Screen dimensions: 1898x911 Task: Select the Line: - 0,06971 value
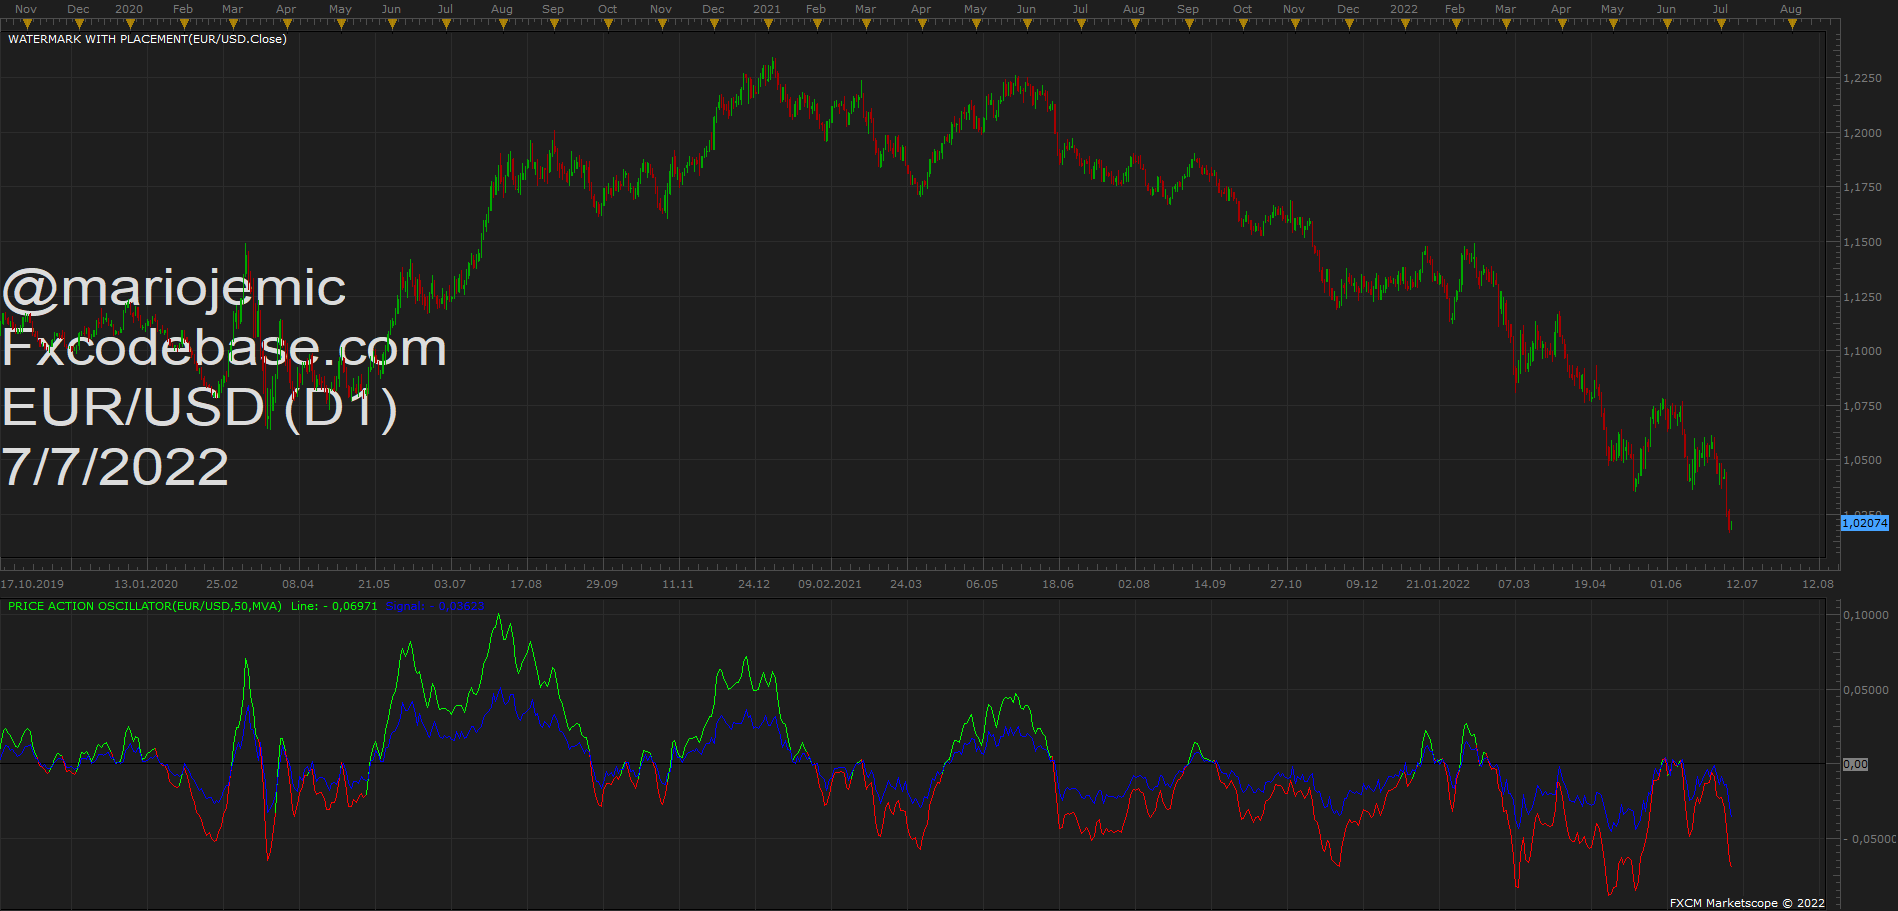tap(334, 606)
